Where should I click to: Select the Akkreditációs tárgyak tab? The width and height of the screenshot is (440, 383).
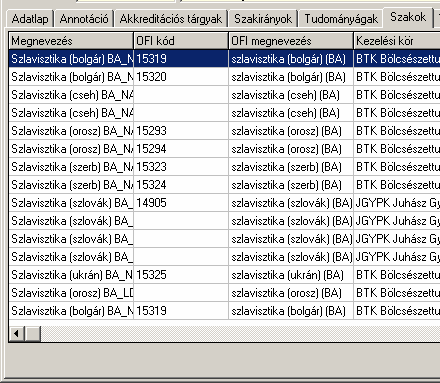point(171,19)
